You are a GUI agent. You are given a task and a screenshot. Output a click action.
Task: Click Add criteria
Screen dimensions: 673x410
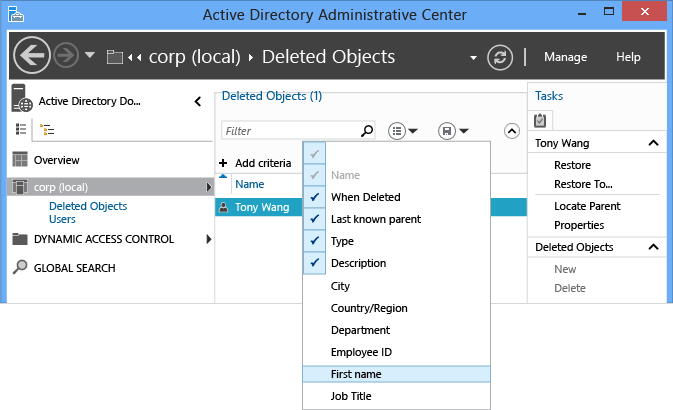point(255,163)
